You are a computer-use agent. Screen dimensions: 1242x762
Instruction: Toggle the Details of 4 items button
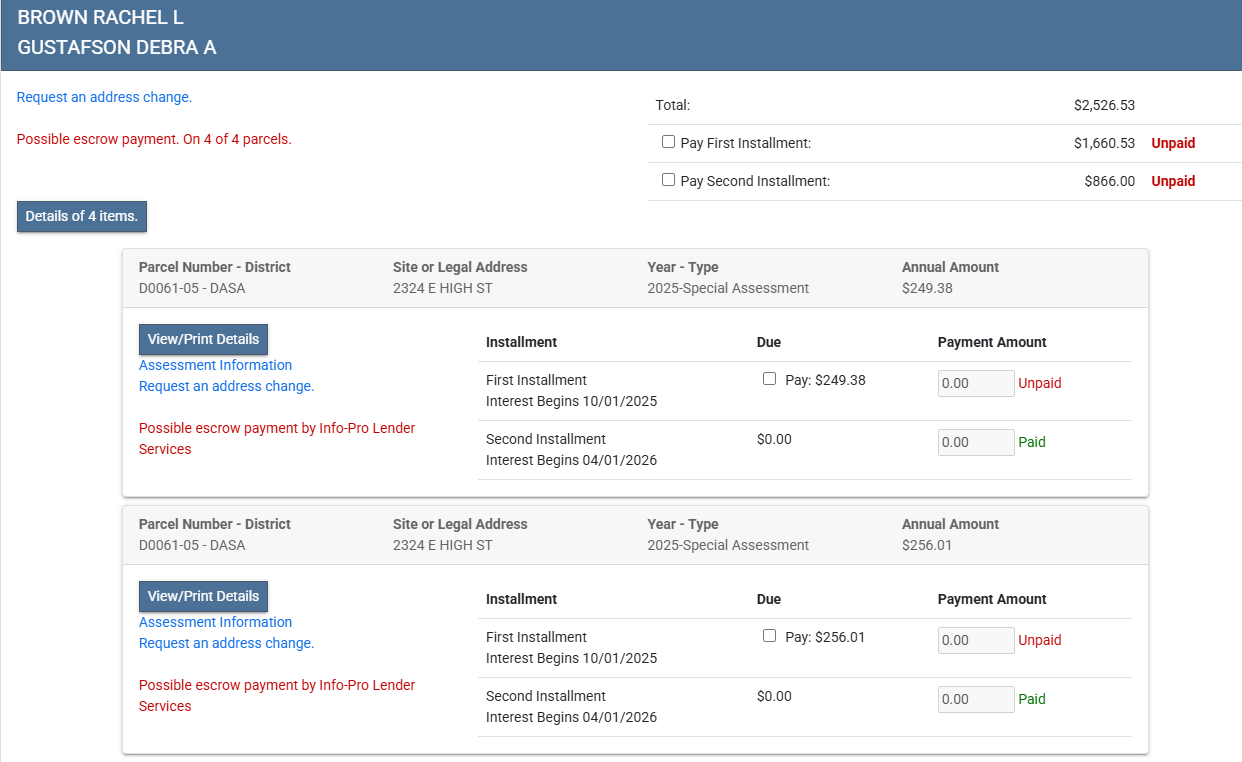click(82, 216)
